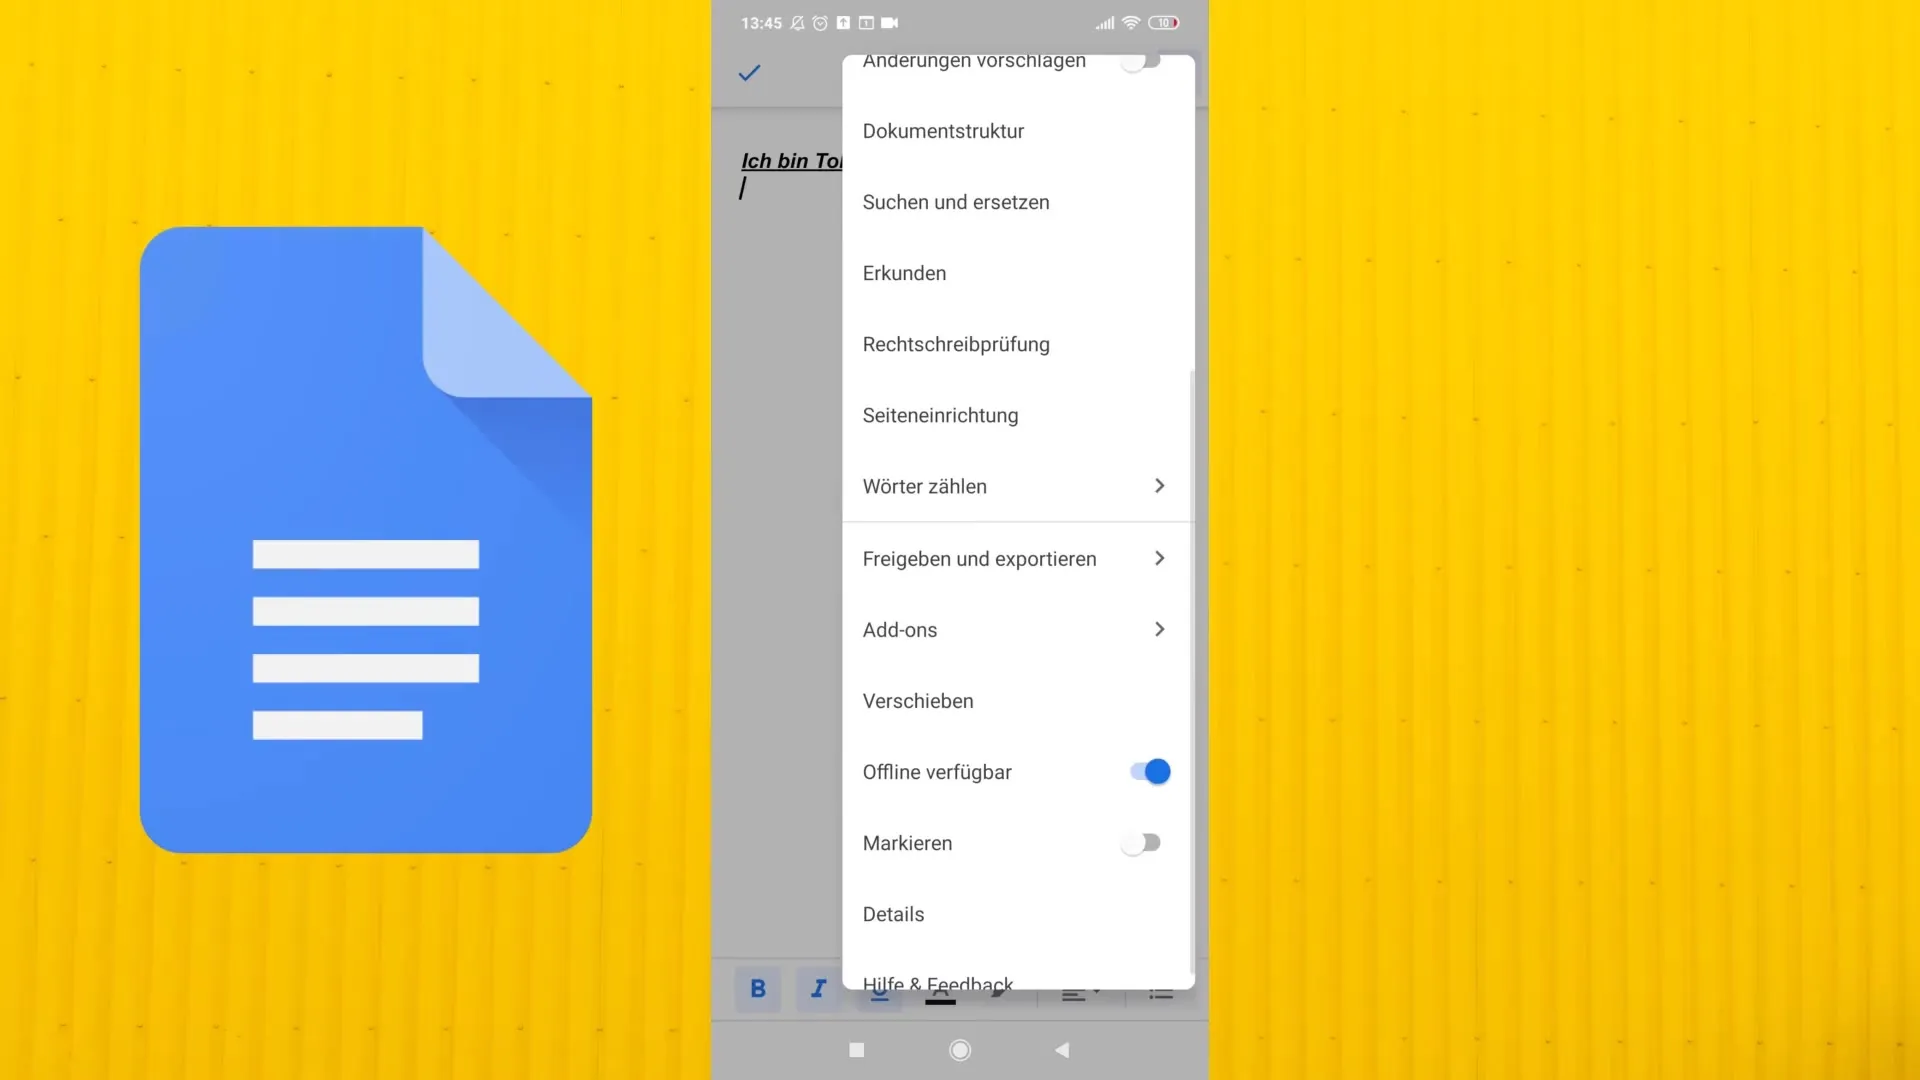
Task: Select Rechtschreibprüfung menu option
Action: (956, 344)
